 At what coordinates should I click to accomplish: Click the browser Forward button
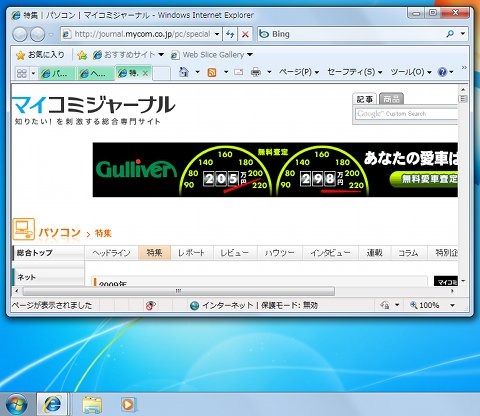coord(37,34)
